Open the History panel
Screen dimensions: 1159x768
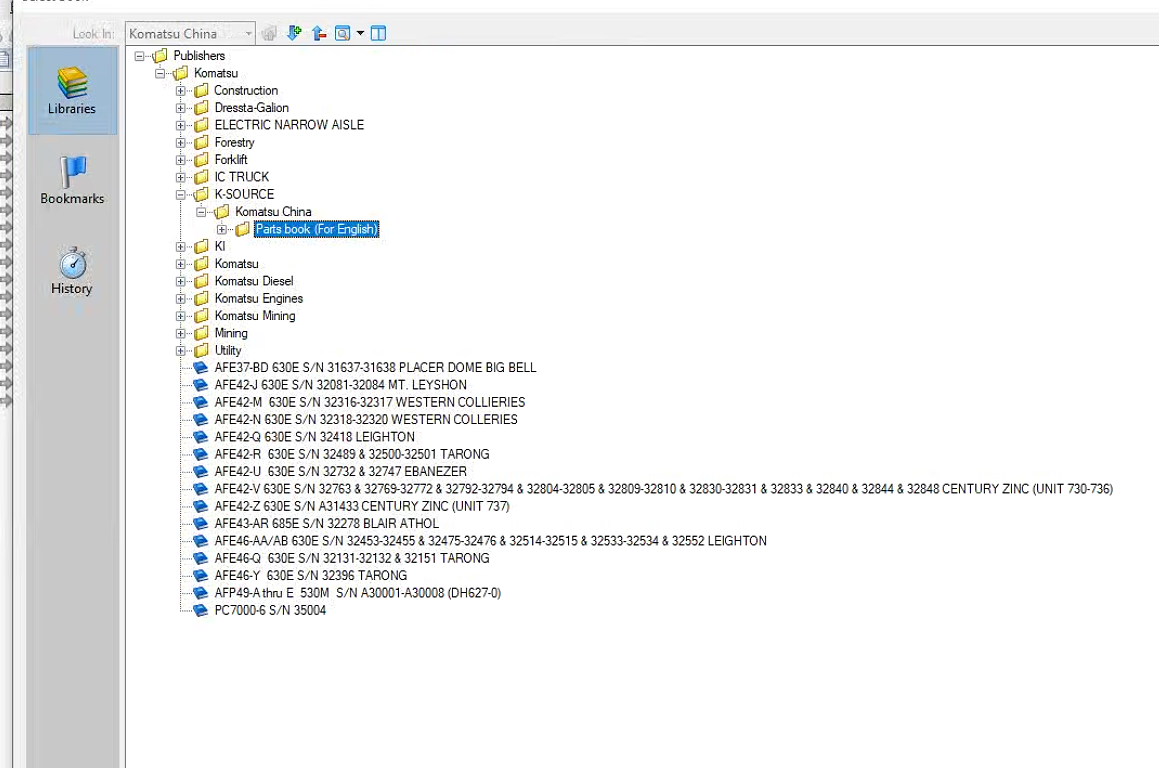tap(72, 271)
